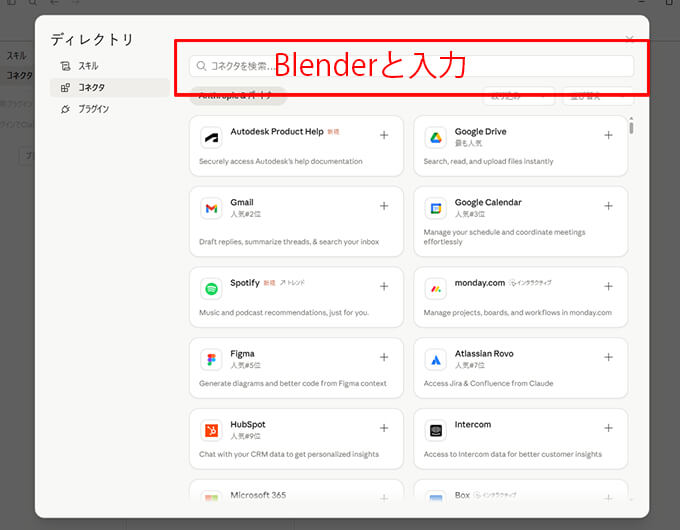
Task: Open the filter dropdown beside sort
Action: [518, 97]
